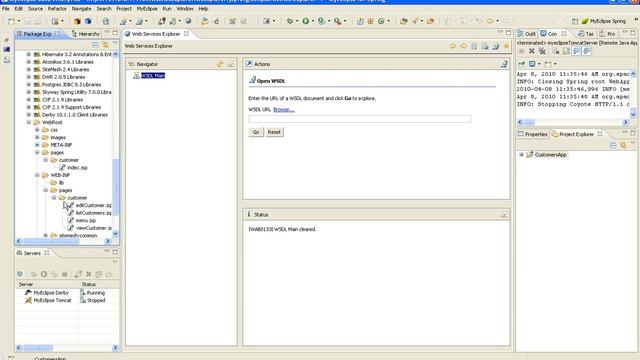Switch to MyEclipse Spring perspective

point(604,21)
